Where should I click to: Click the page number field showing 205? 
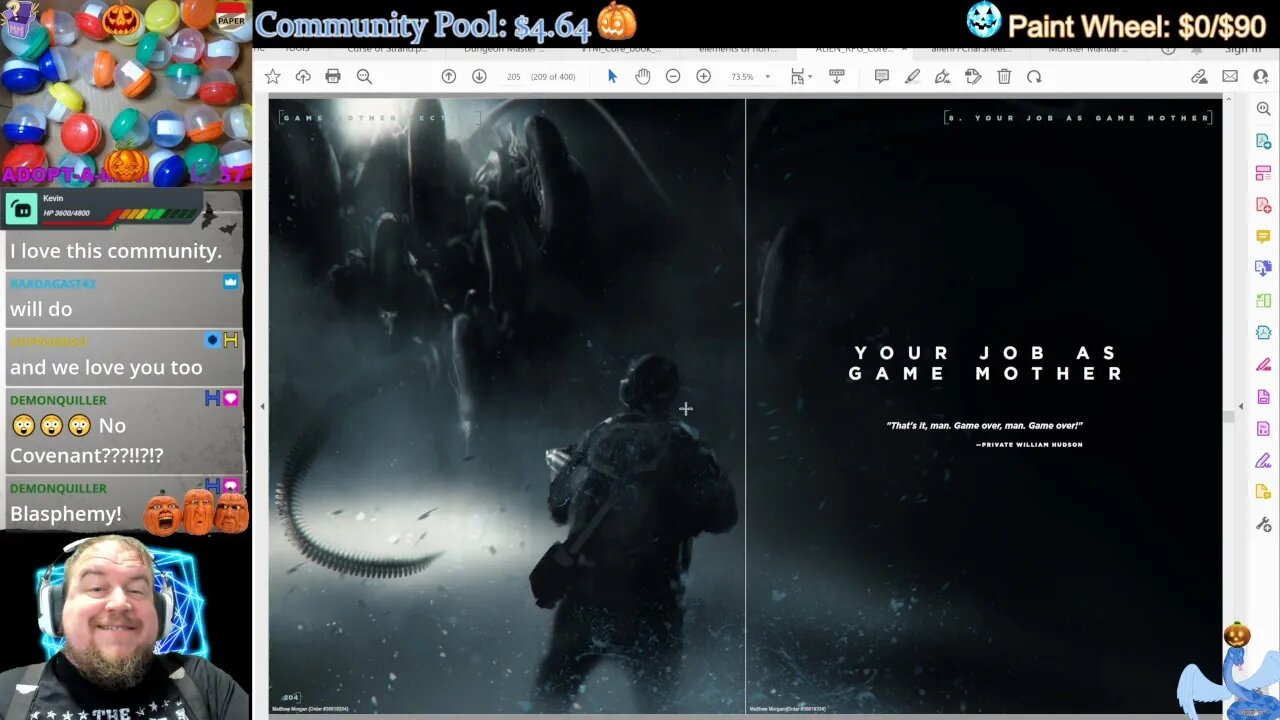point(513,77)
